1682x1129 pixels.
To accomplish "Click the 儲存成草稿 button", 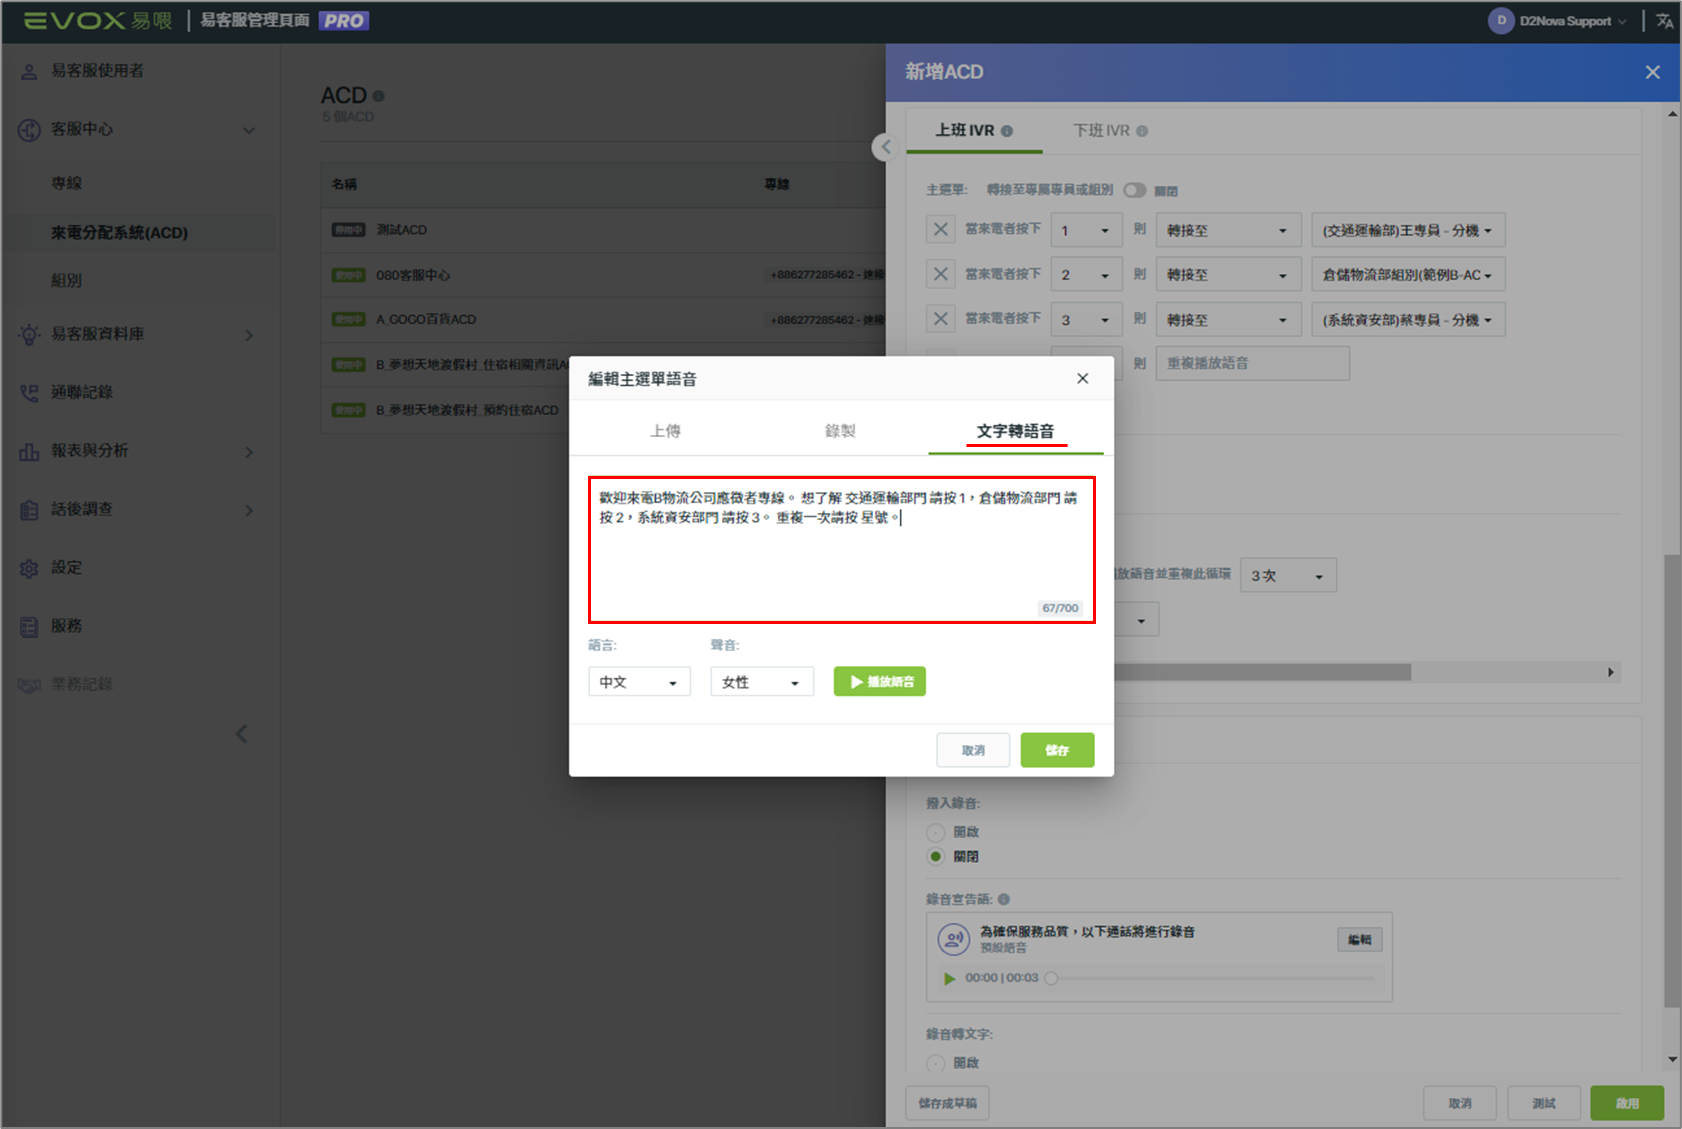I will [x=947, y=1103].
